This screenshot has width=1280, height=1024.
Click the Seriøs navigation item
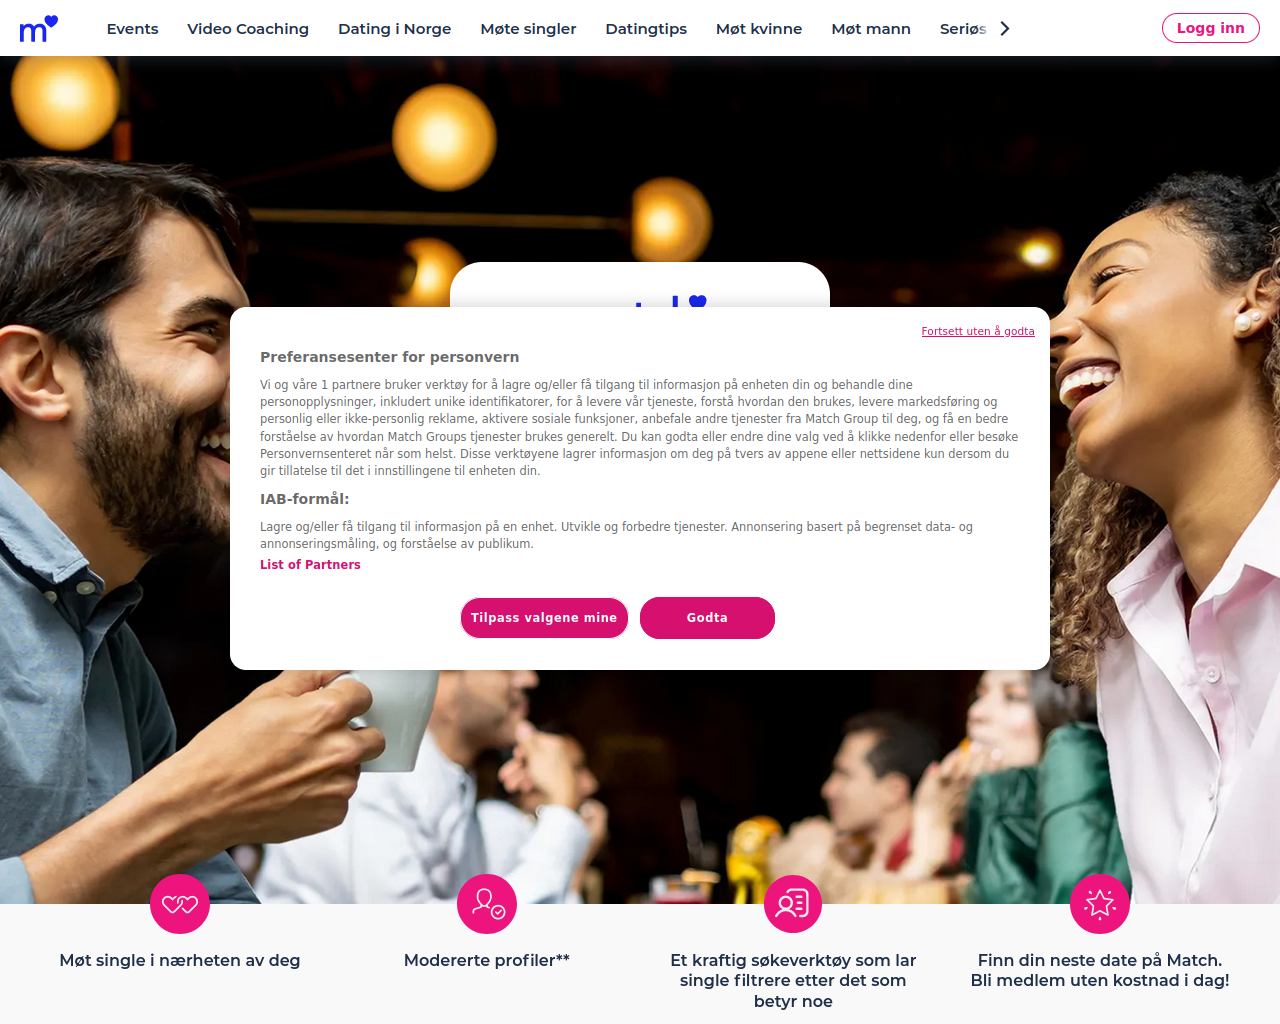pos(963,29)
